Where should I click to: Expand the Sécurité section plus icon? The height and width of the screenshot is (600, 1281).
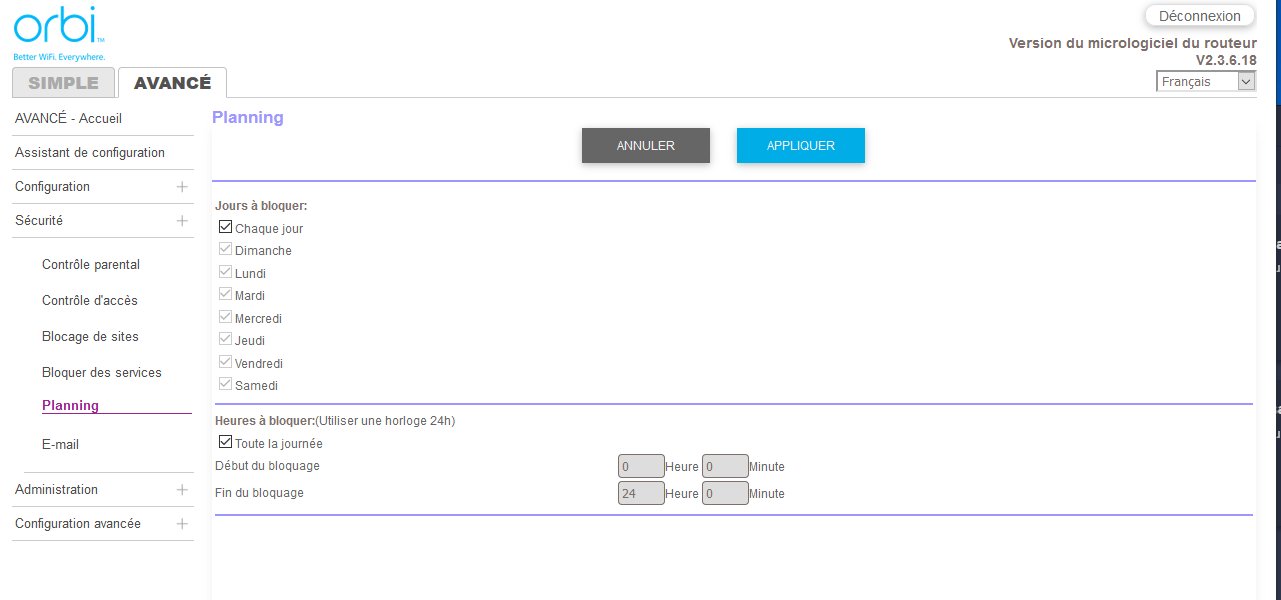(182, 221)
